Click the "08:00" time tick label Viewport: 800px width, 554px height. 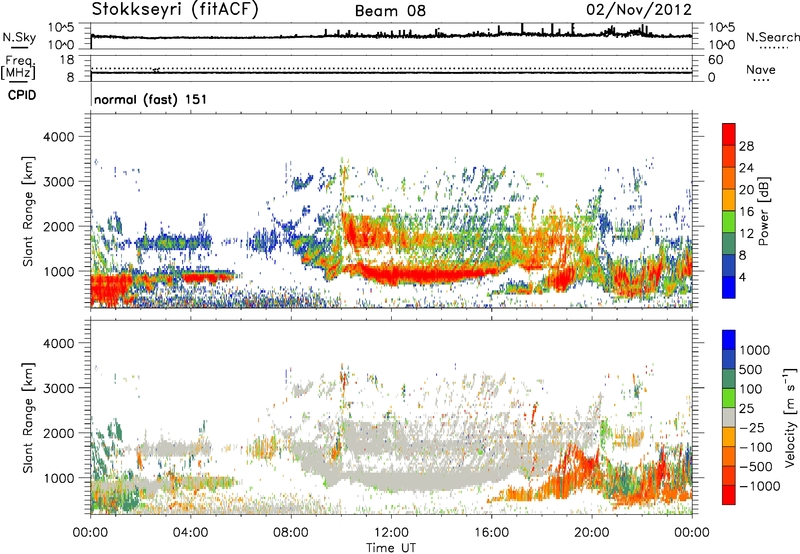tap(291, 533)
